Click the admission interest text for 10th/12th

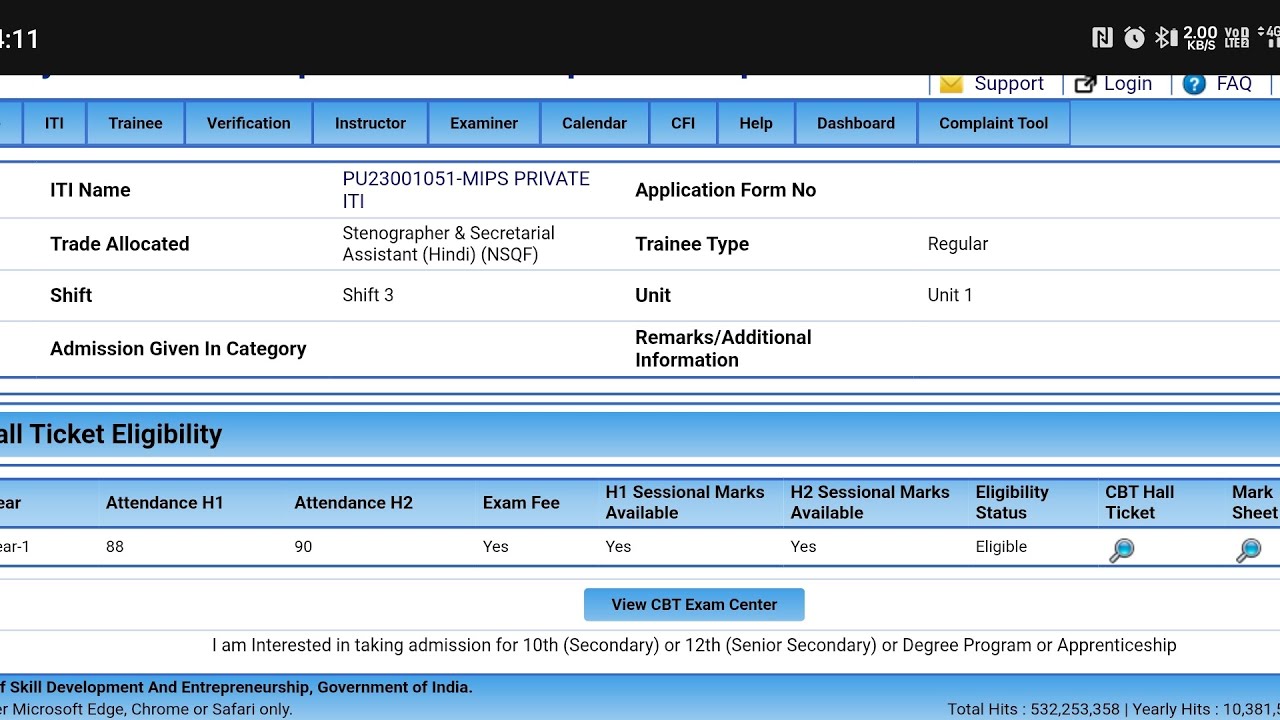pos(694,645)
